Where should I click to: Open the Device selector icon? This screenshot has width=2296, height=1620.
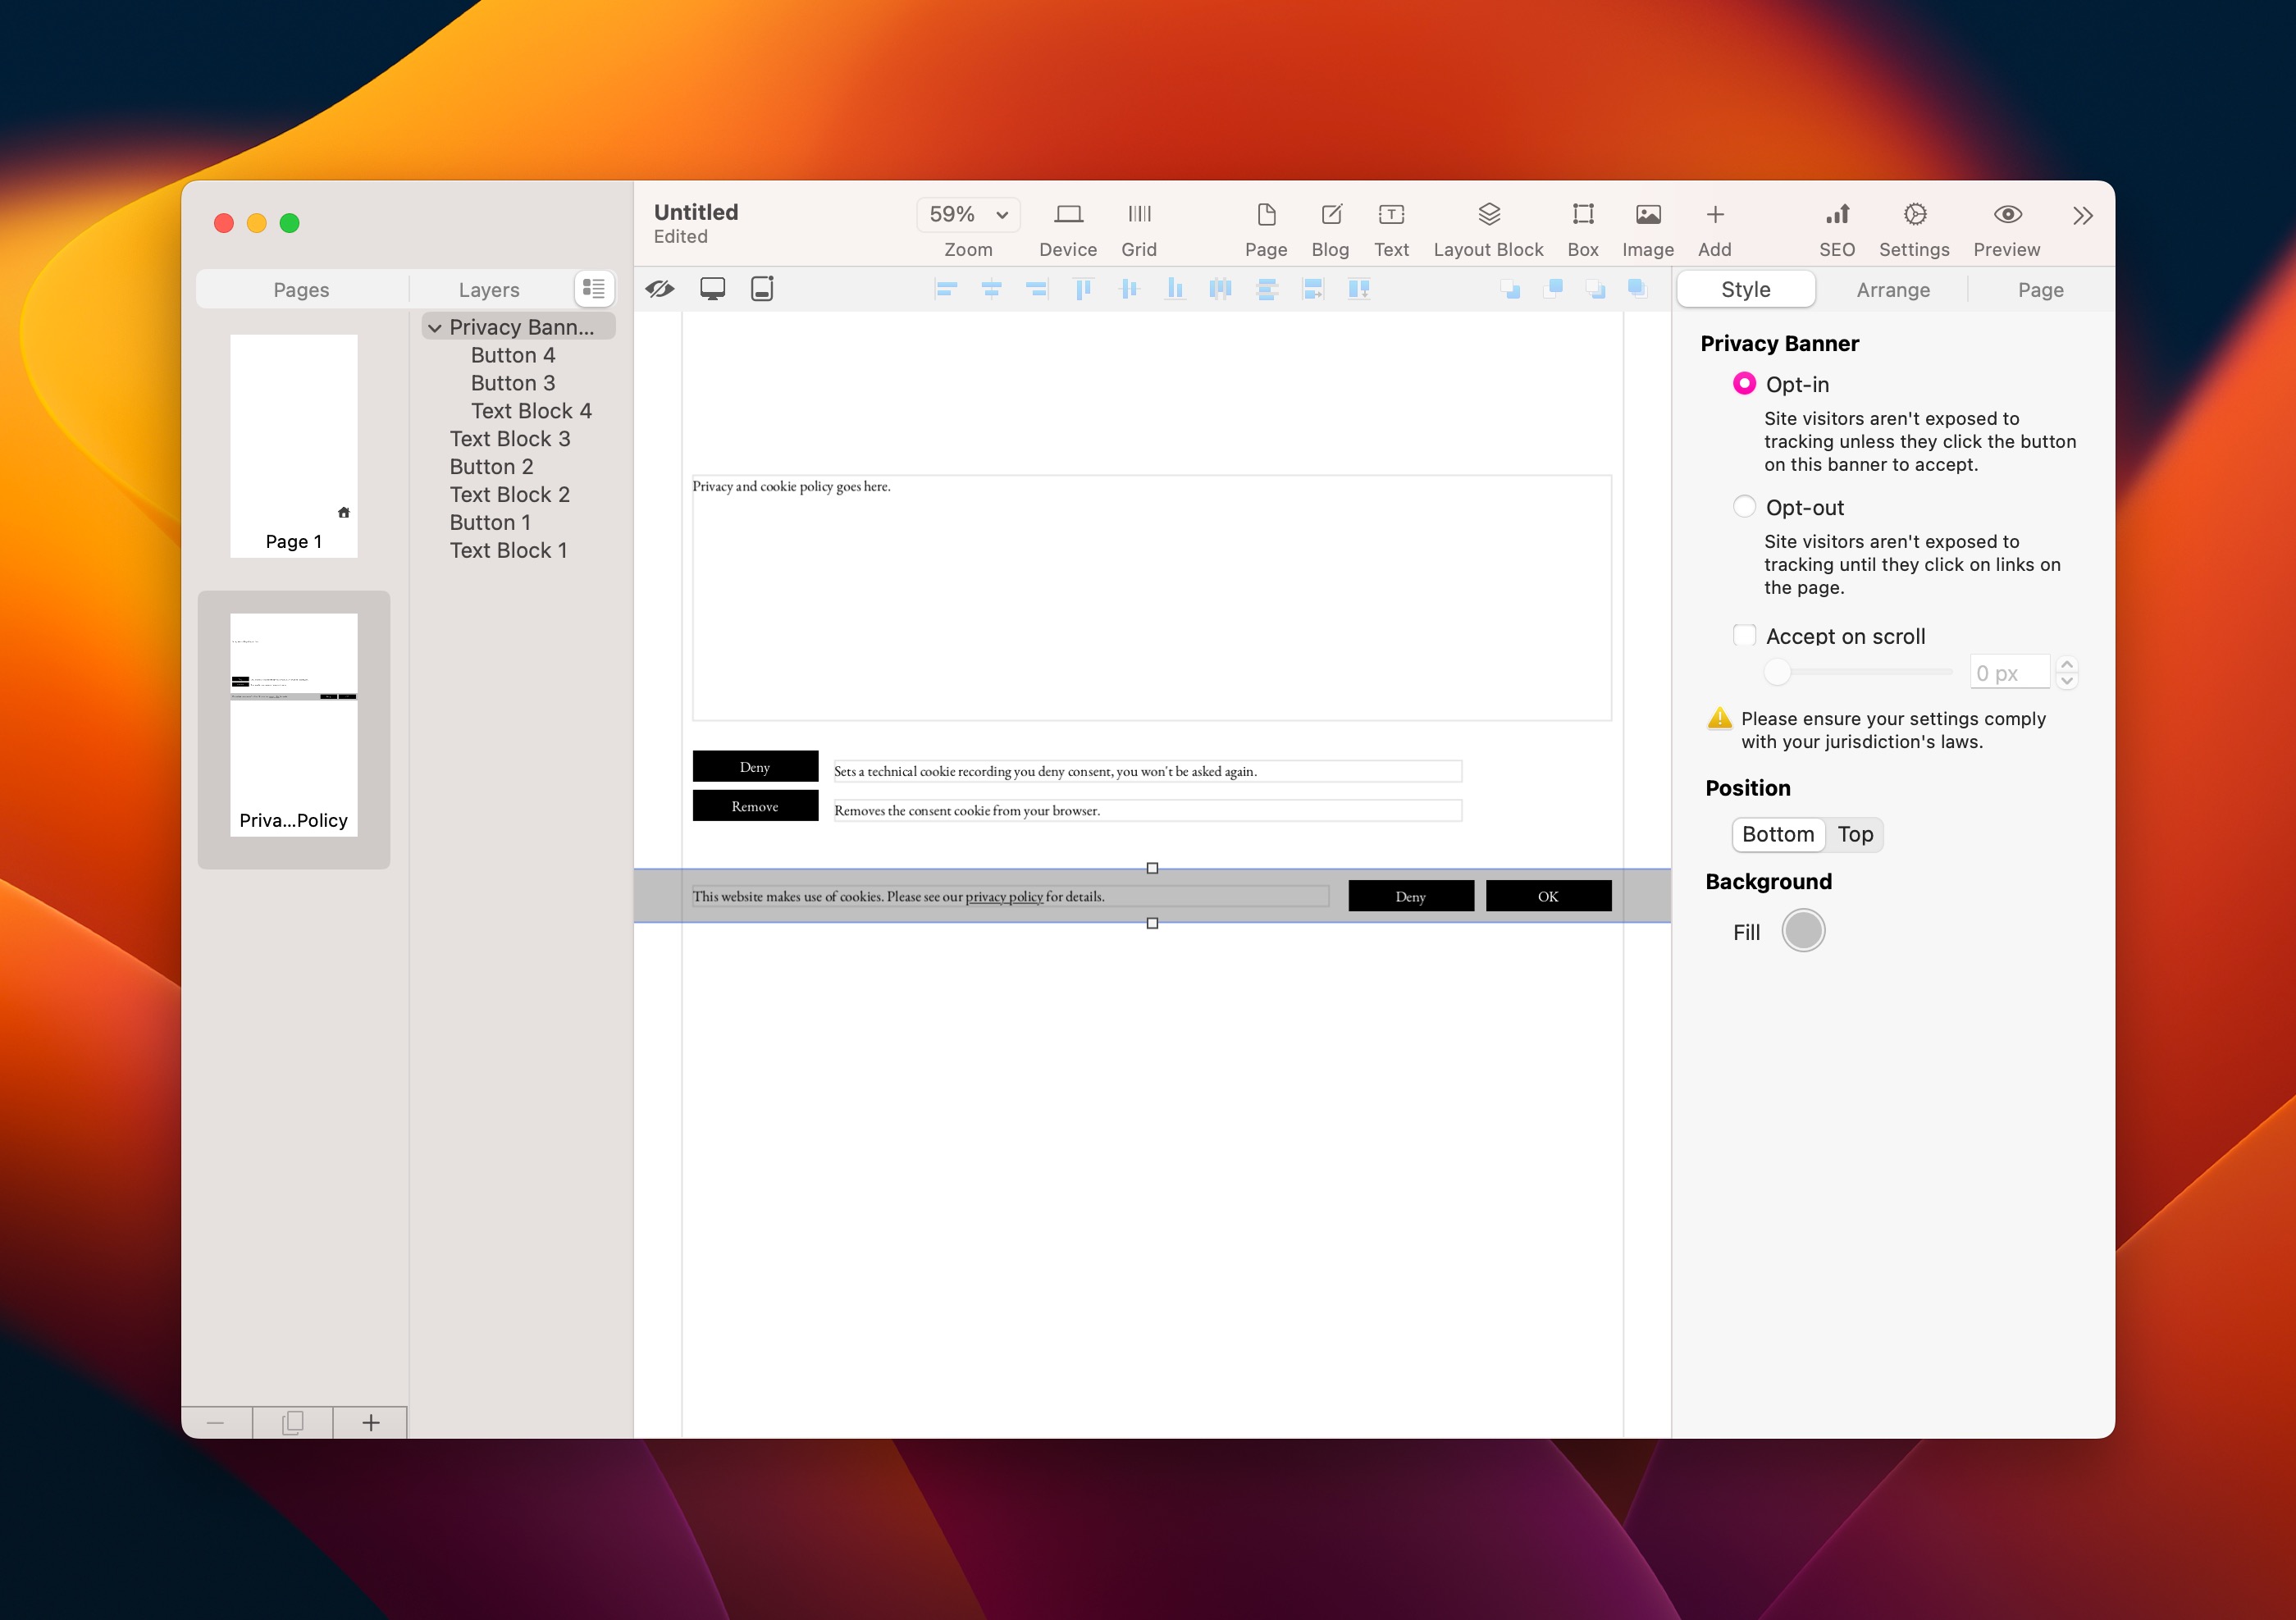click(1067, 214)
